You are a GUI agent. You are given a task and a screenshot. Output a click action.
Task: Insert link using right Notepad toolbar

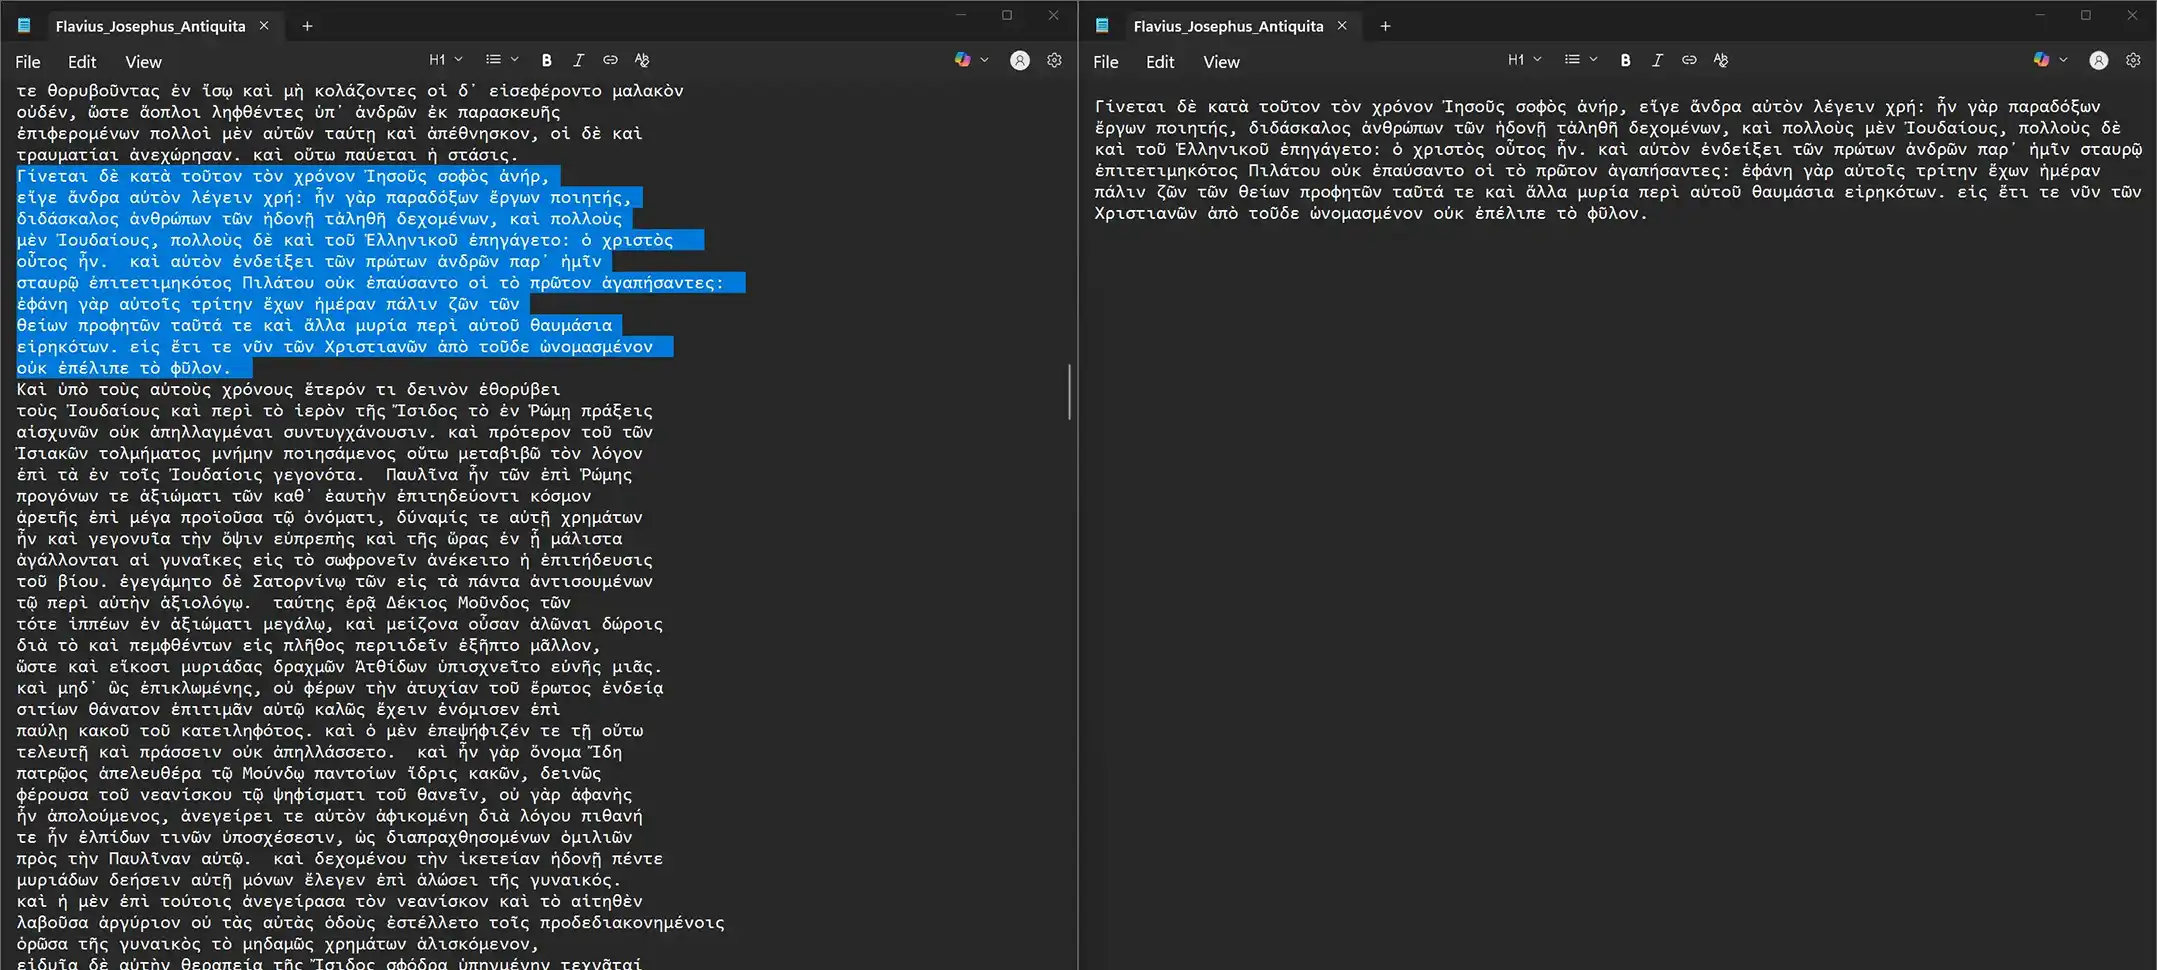tap(1689, 60)
